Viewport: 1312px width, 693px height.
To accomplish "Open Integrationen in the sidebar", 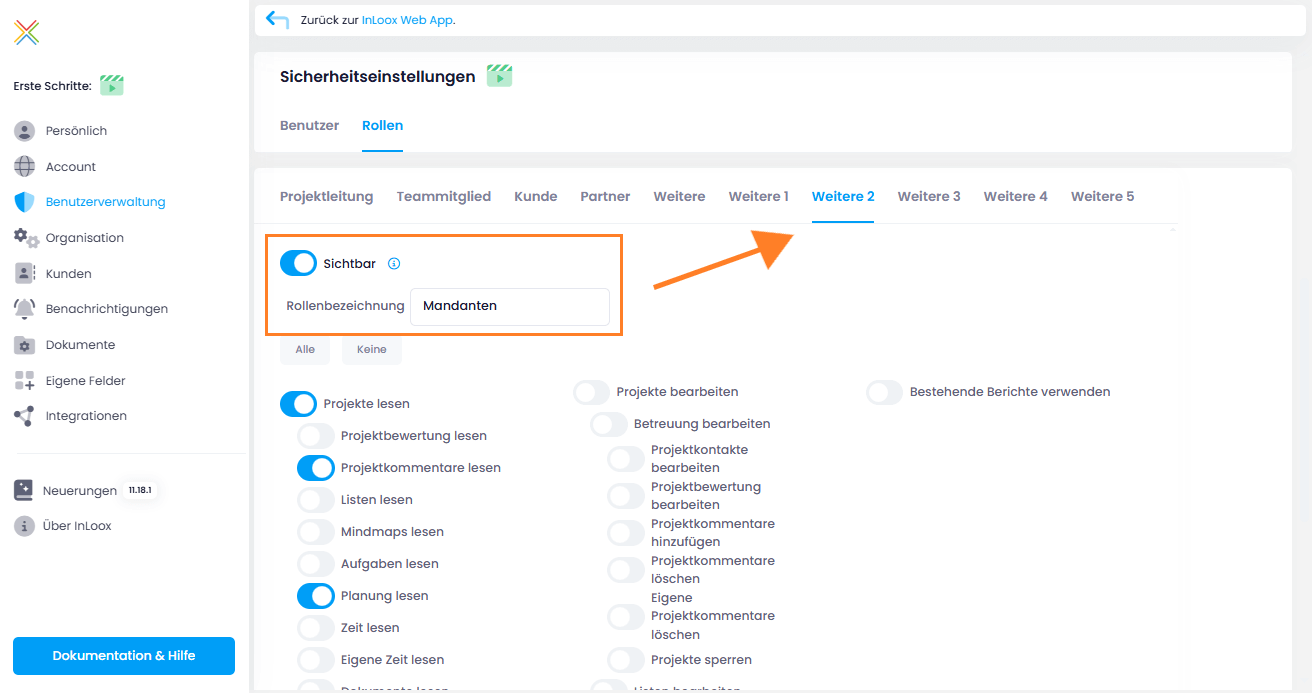I will [x=86, y=416].
